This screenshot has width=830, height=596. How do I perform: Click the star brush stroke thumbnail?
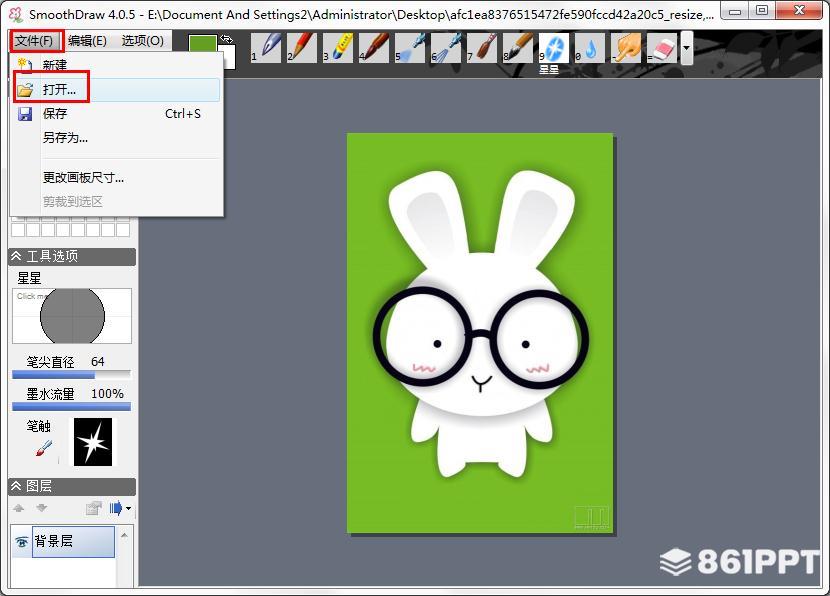coord(93,442)
